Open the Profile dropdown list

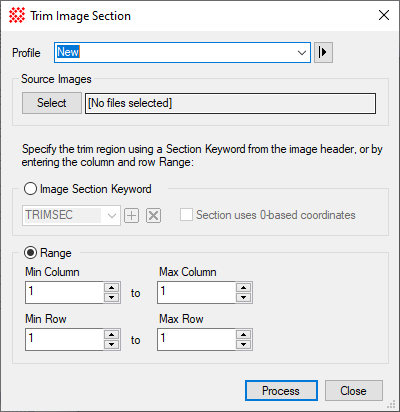(302, 53)
